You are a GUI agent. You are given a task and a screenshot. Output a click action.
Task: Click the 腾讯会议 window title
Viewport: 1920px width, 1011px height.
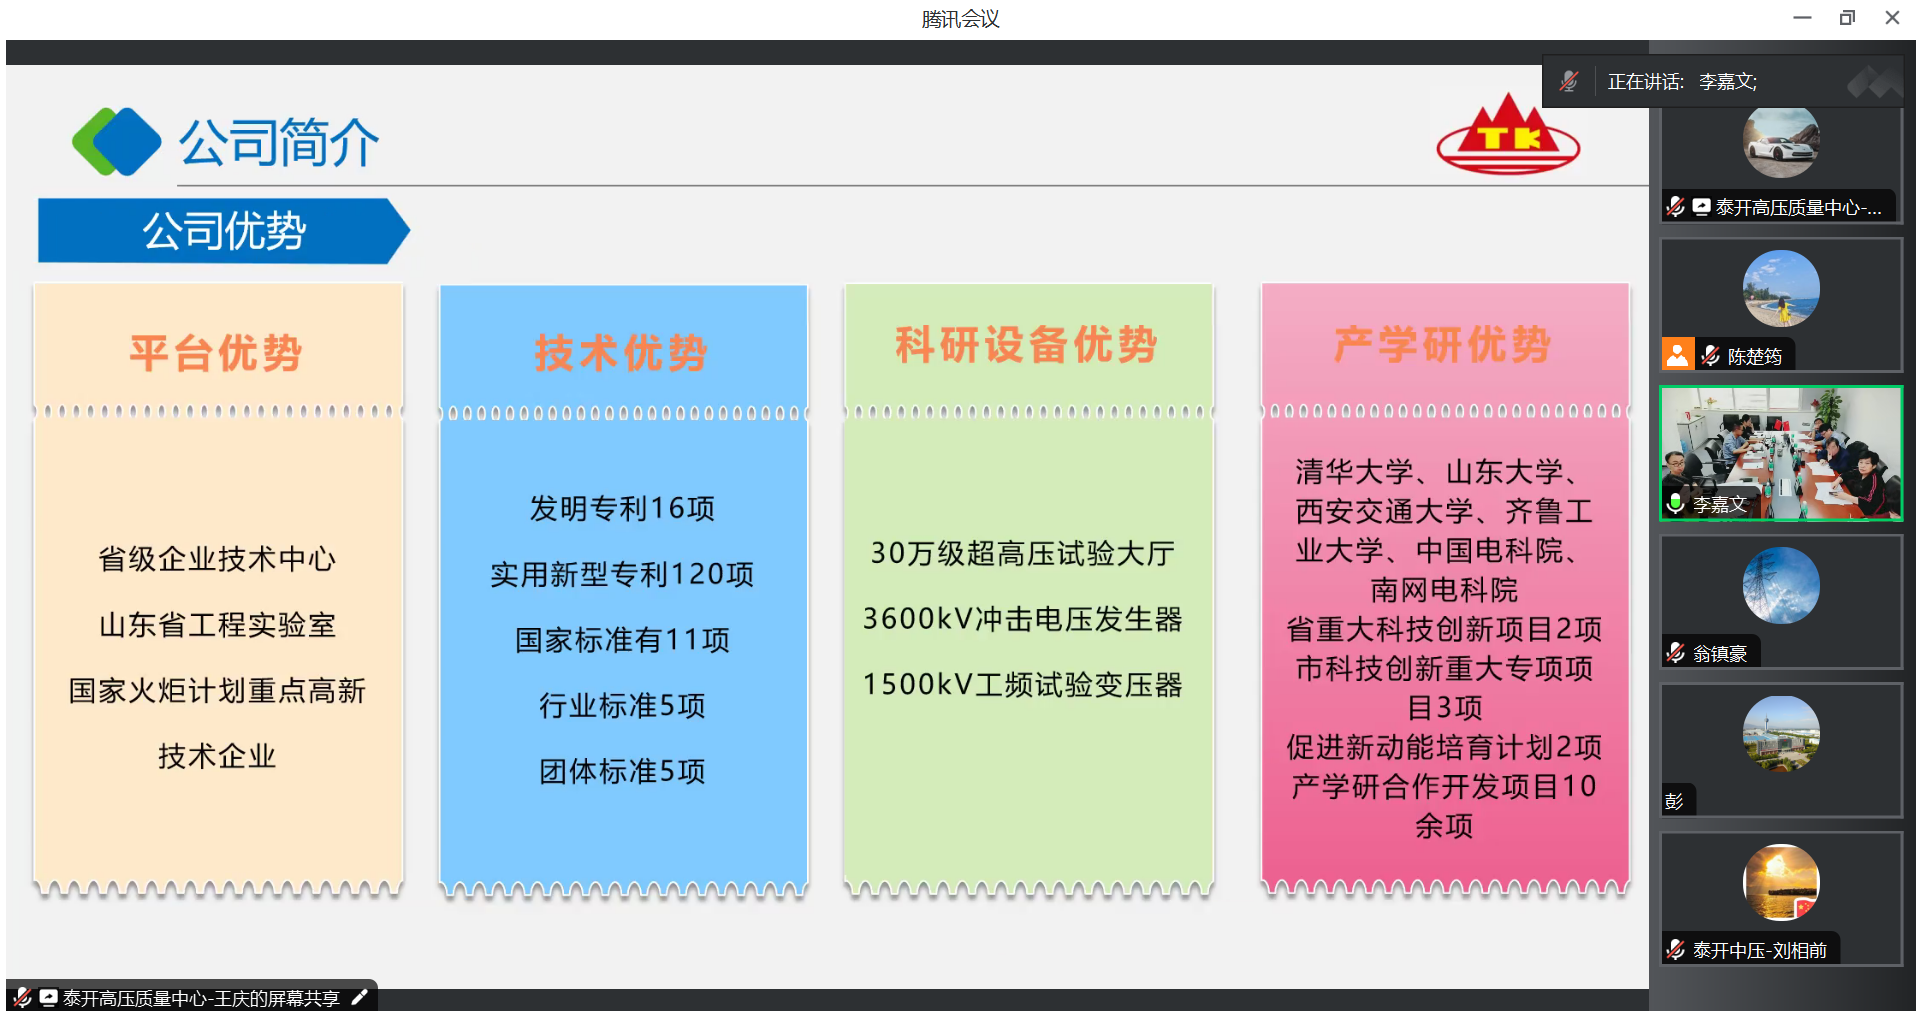pos(960,19)
